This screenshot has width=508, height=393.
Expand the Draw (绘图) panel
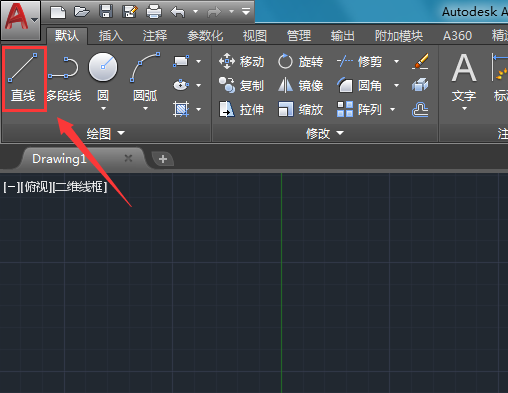106,133
